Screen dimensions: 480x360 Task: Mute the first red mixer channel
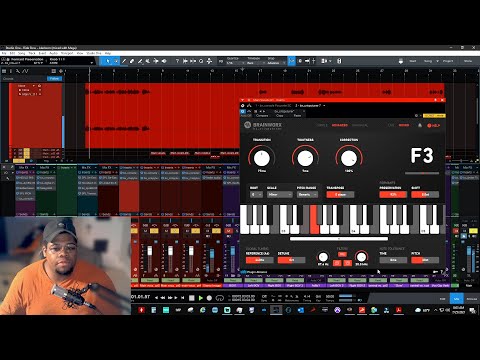pos(145,231)
